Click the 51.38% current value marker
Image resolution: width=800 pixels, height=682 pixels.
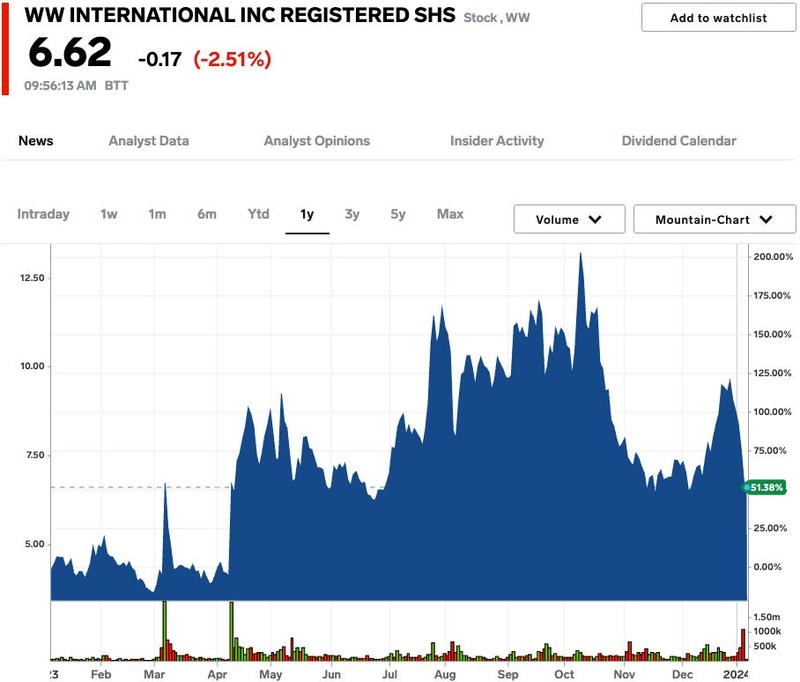click(x=765, y=488)
